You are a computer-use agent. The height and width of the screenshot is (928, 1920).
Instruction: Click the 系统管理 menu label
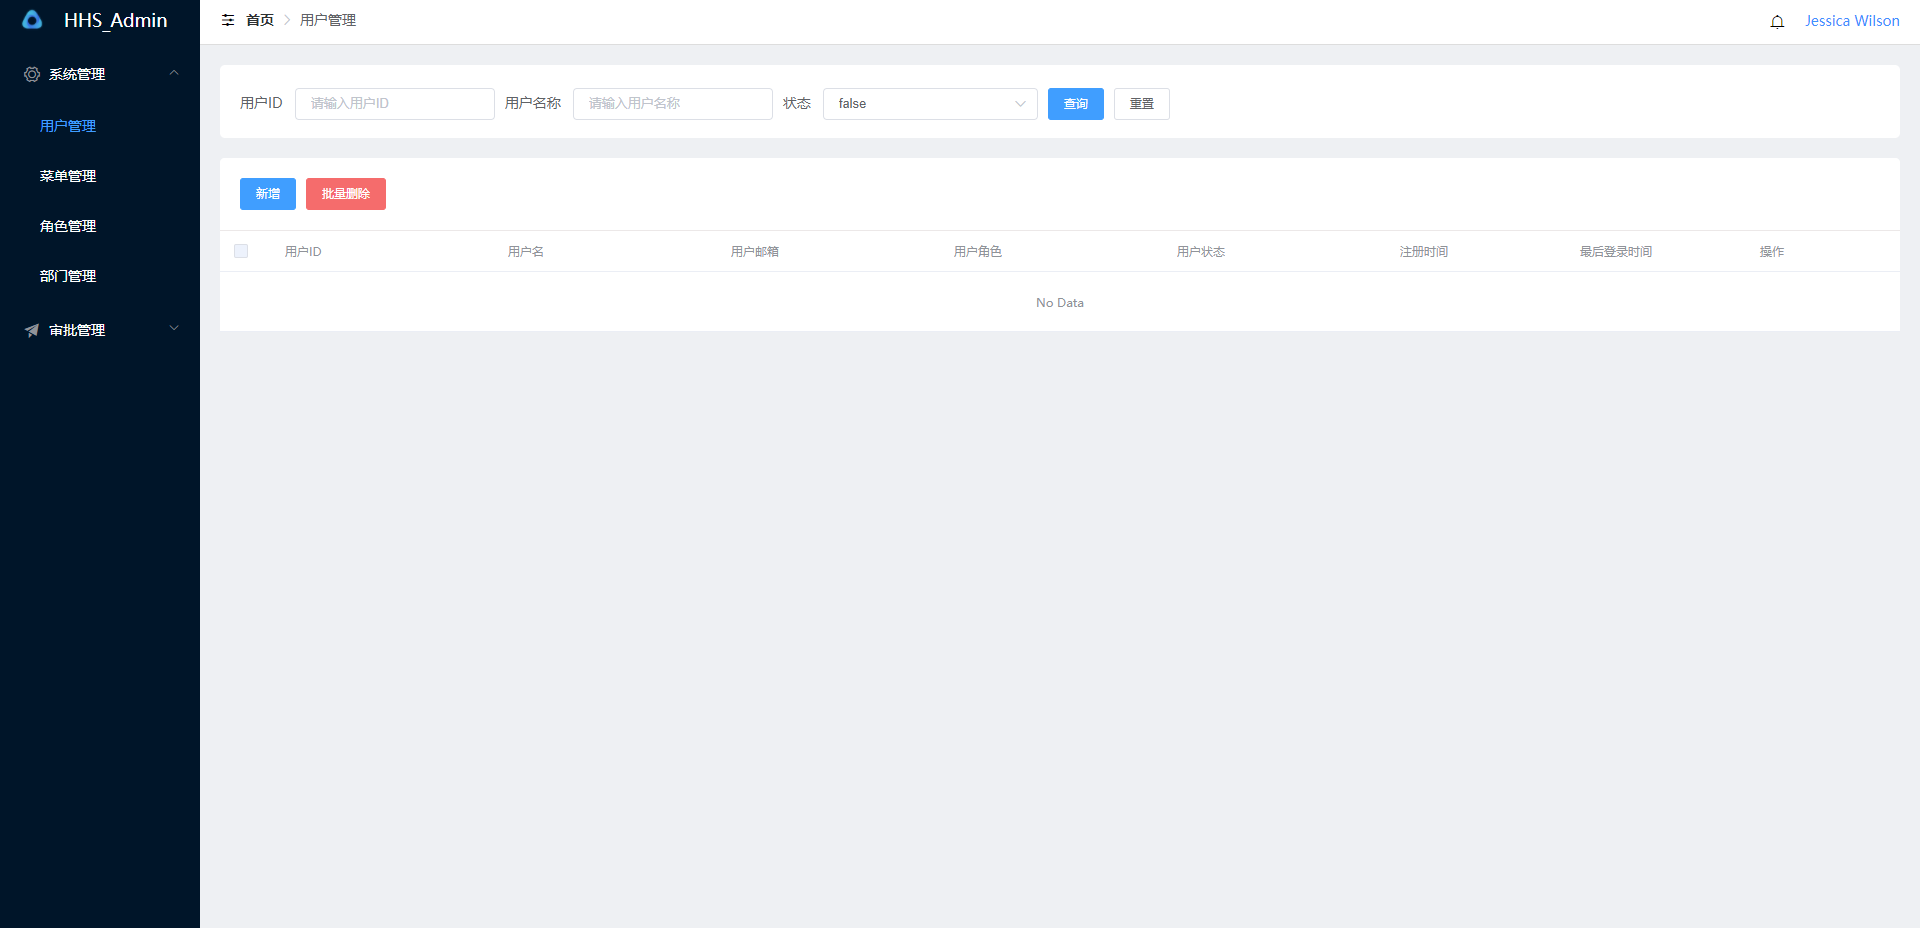click(x=77, y=74)
